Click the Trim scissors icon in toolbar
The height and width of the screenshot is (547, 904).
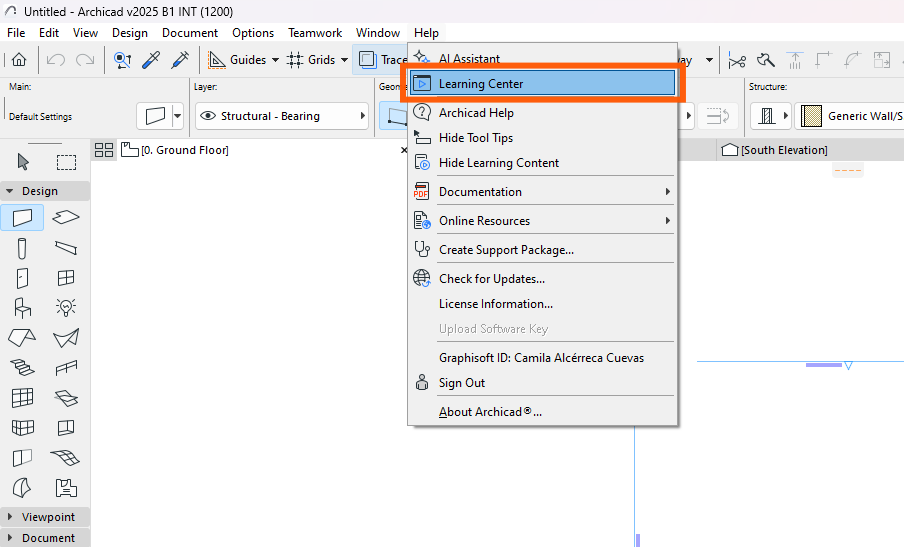[737, 60]
